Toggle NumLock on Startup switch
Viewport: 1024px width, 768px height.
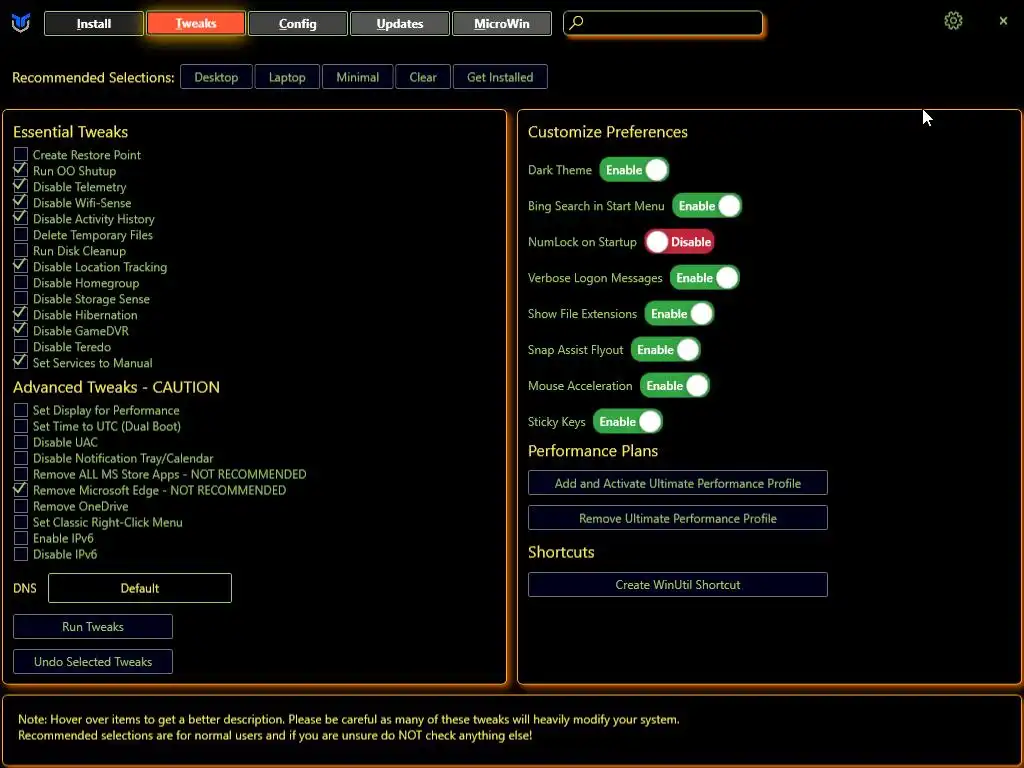(679, 242)
